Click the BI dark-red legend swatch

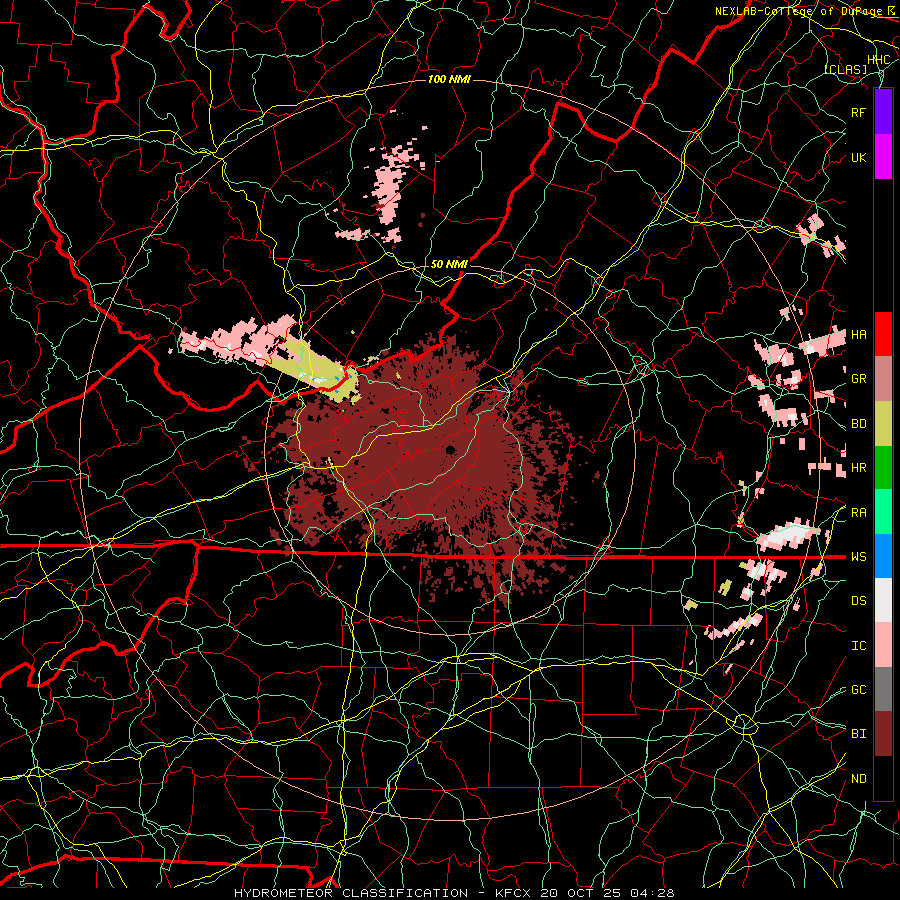(x=883, y=734)
